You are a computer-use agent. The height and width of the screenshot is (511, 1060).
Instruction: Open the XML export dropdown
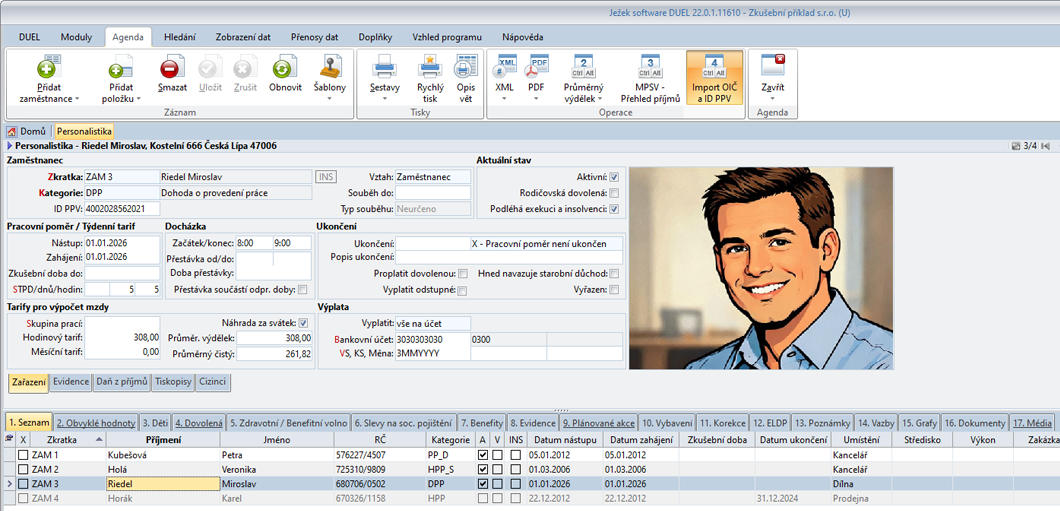tap(506, 99)
